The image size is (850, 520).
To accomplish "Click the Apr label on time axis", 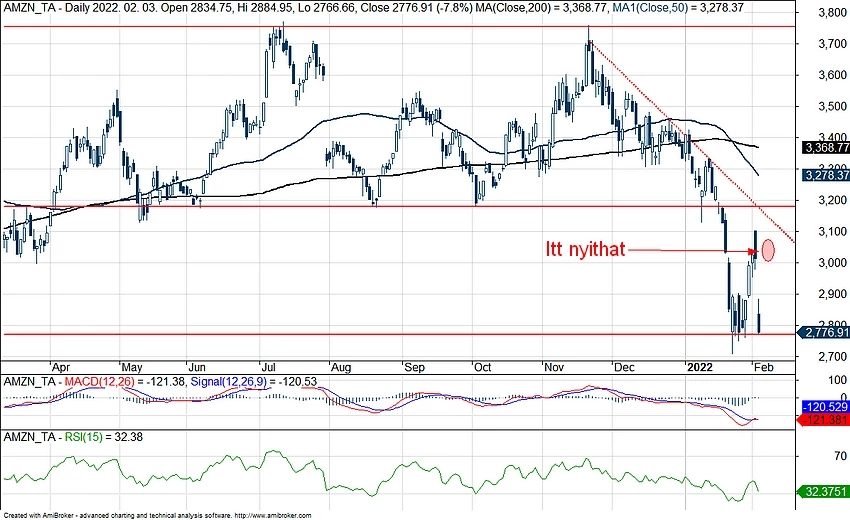I will pos(60,368).
